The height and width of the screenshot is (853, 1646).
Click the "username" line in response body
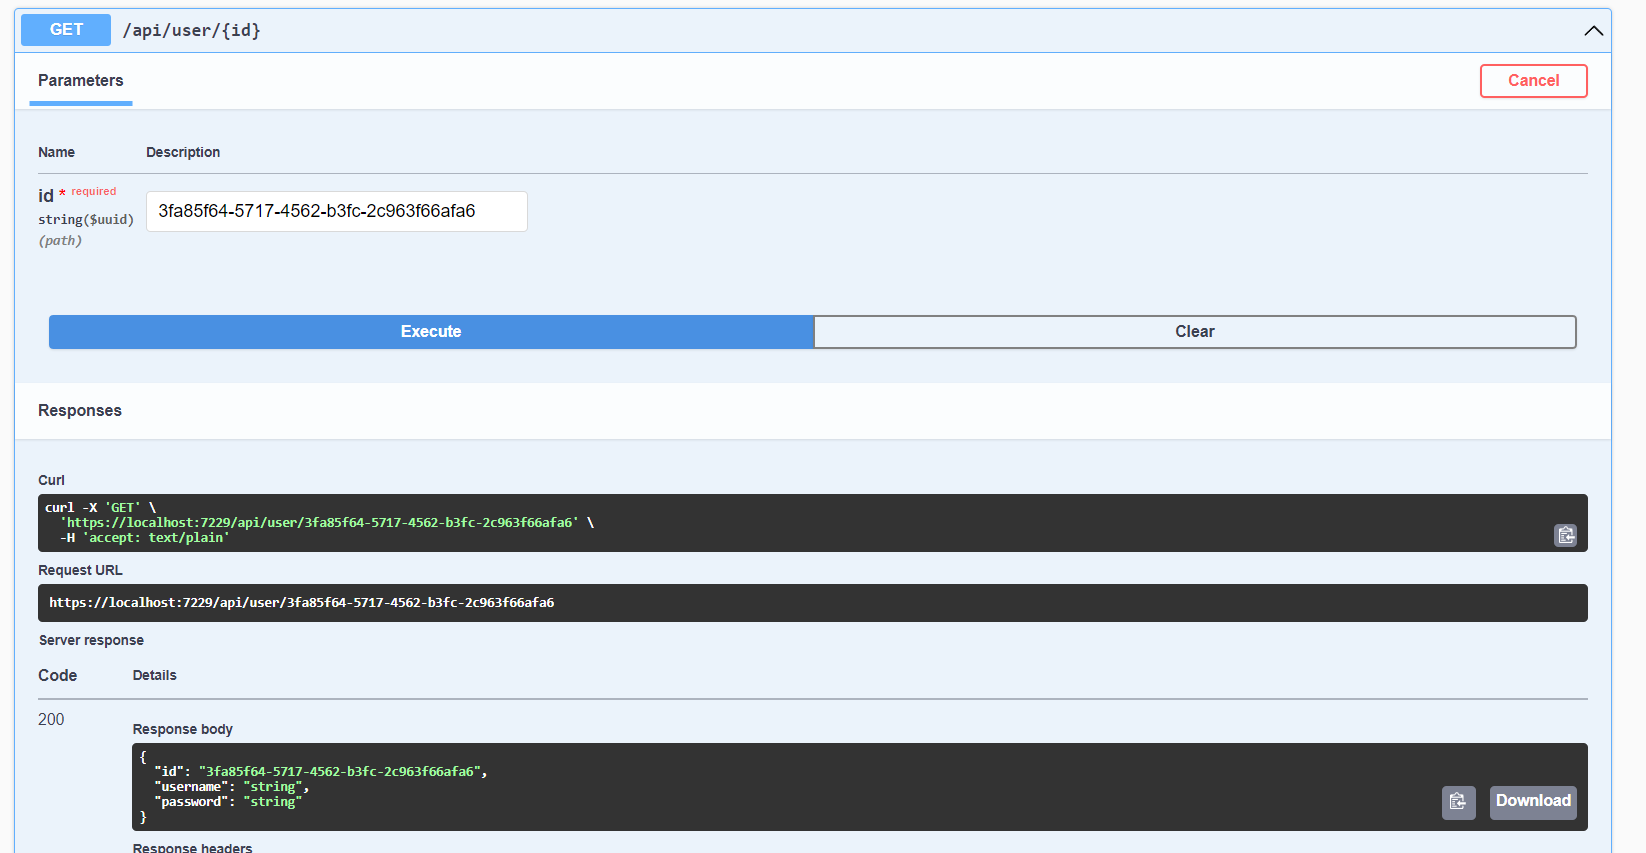point(232,787)
